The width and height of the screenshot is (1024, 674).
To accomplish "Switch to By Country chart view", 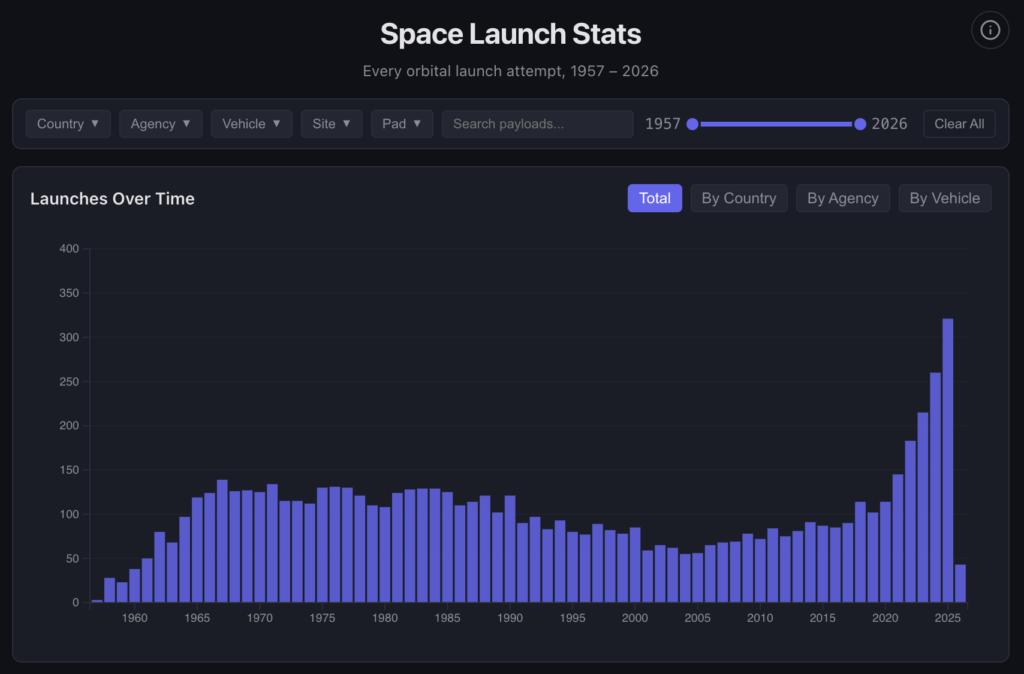I will click(x=739, y=198).
